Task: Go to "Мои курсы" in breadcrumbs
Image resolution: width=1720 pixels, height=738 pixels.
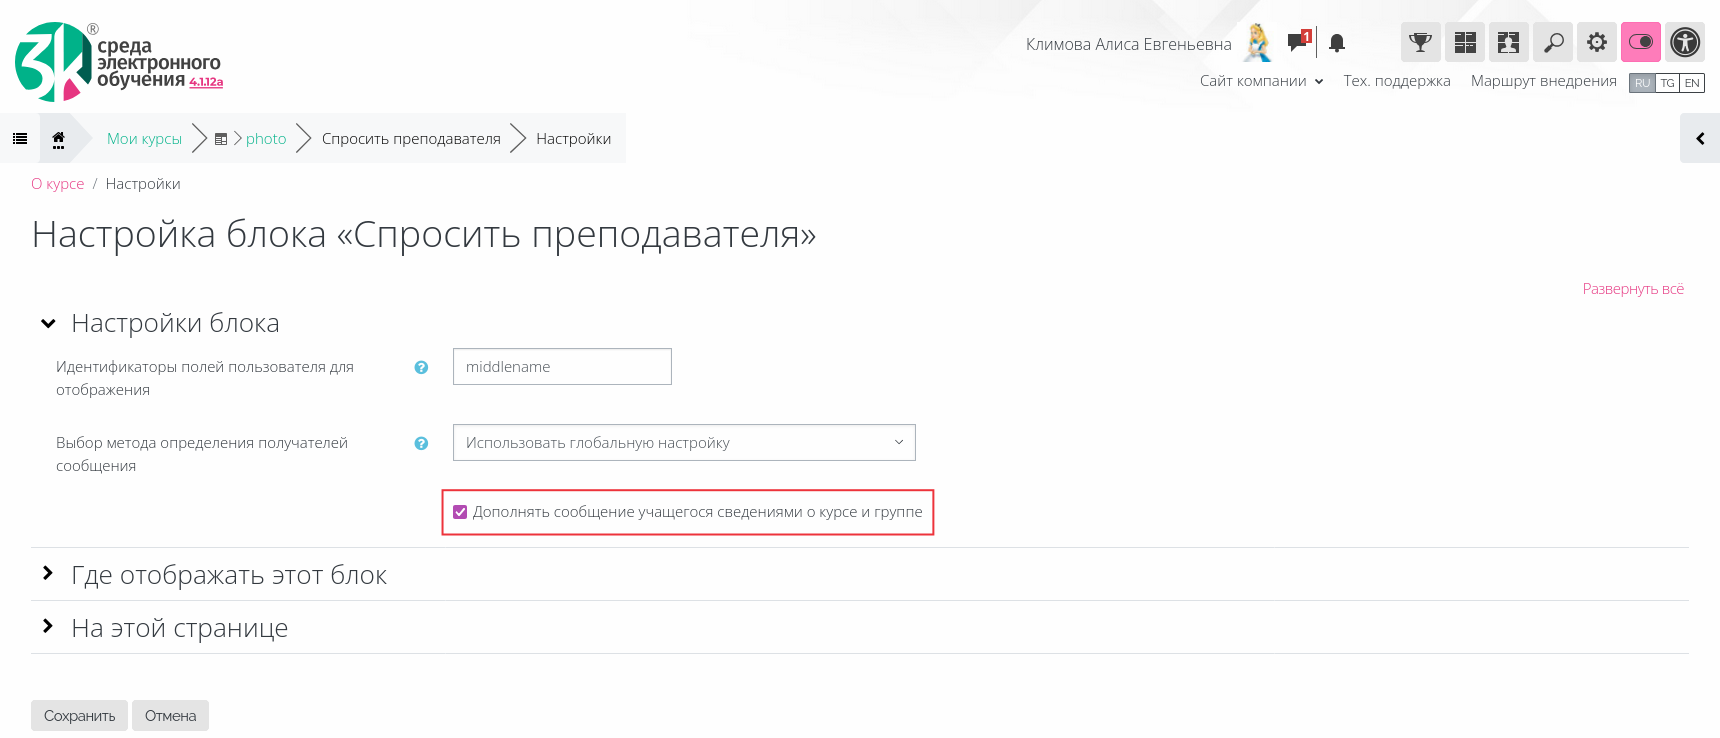Action: [144, 139]
